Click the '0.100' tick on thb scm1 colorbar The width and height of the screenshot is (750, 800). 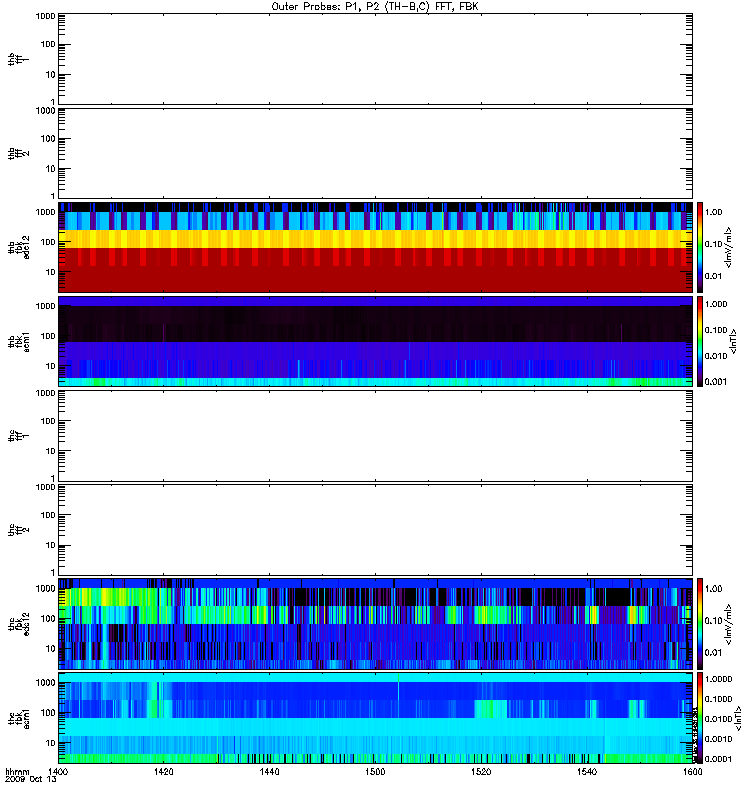(716, 330)
